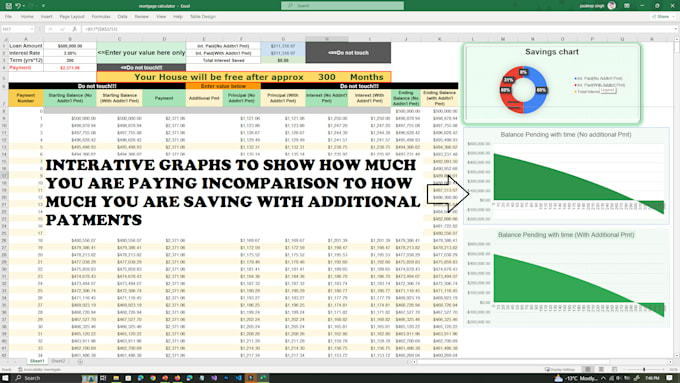Click the Save icon in the title bar
The width and height of the screenshot is (680, 383).
coord(9,6)
